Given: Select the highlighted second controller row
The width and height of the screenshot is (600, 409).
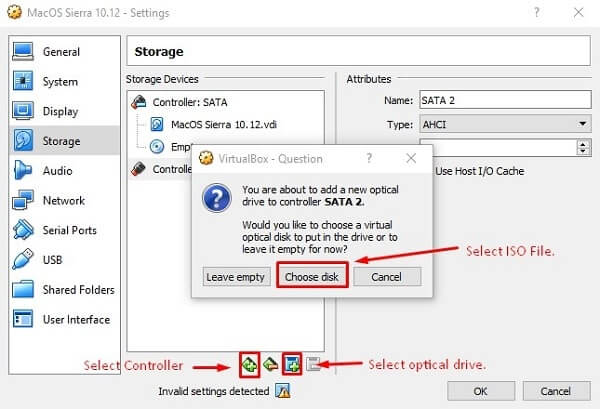Looking at the screenshot, I should pyautogui.click(x=161, y=169).
